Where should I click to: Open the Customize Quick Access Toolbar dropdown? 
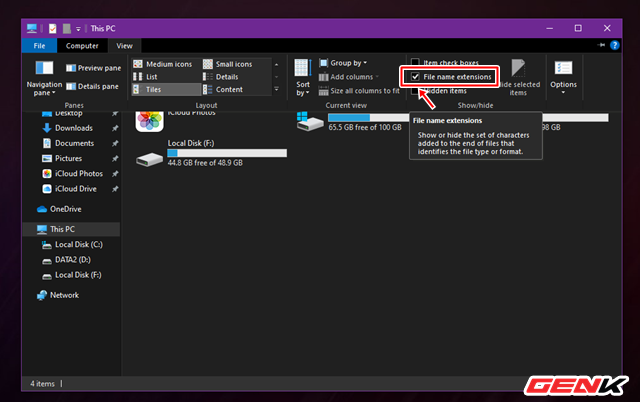[78, 29]
